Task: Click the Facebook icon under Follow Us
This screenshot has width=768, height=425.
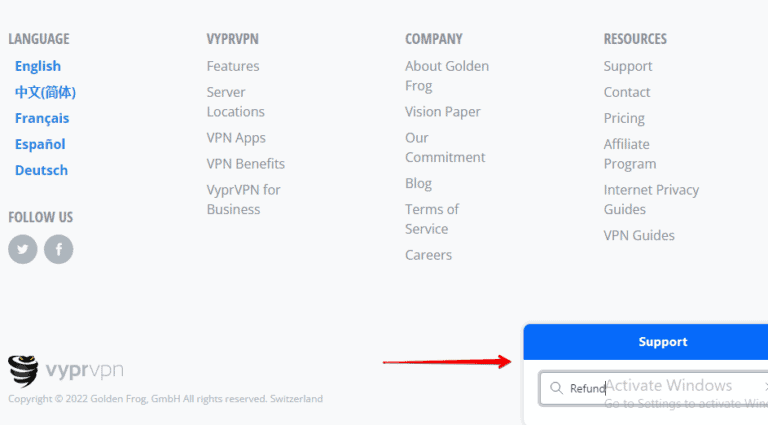Action: point(58,249)
